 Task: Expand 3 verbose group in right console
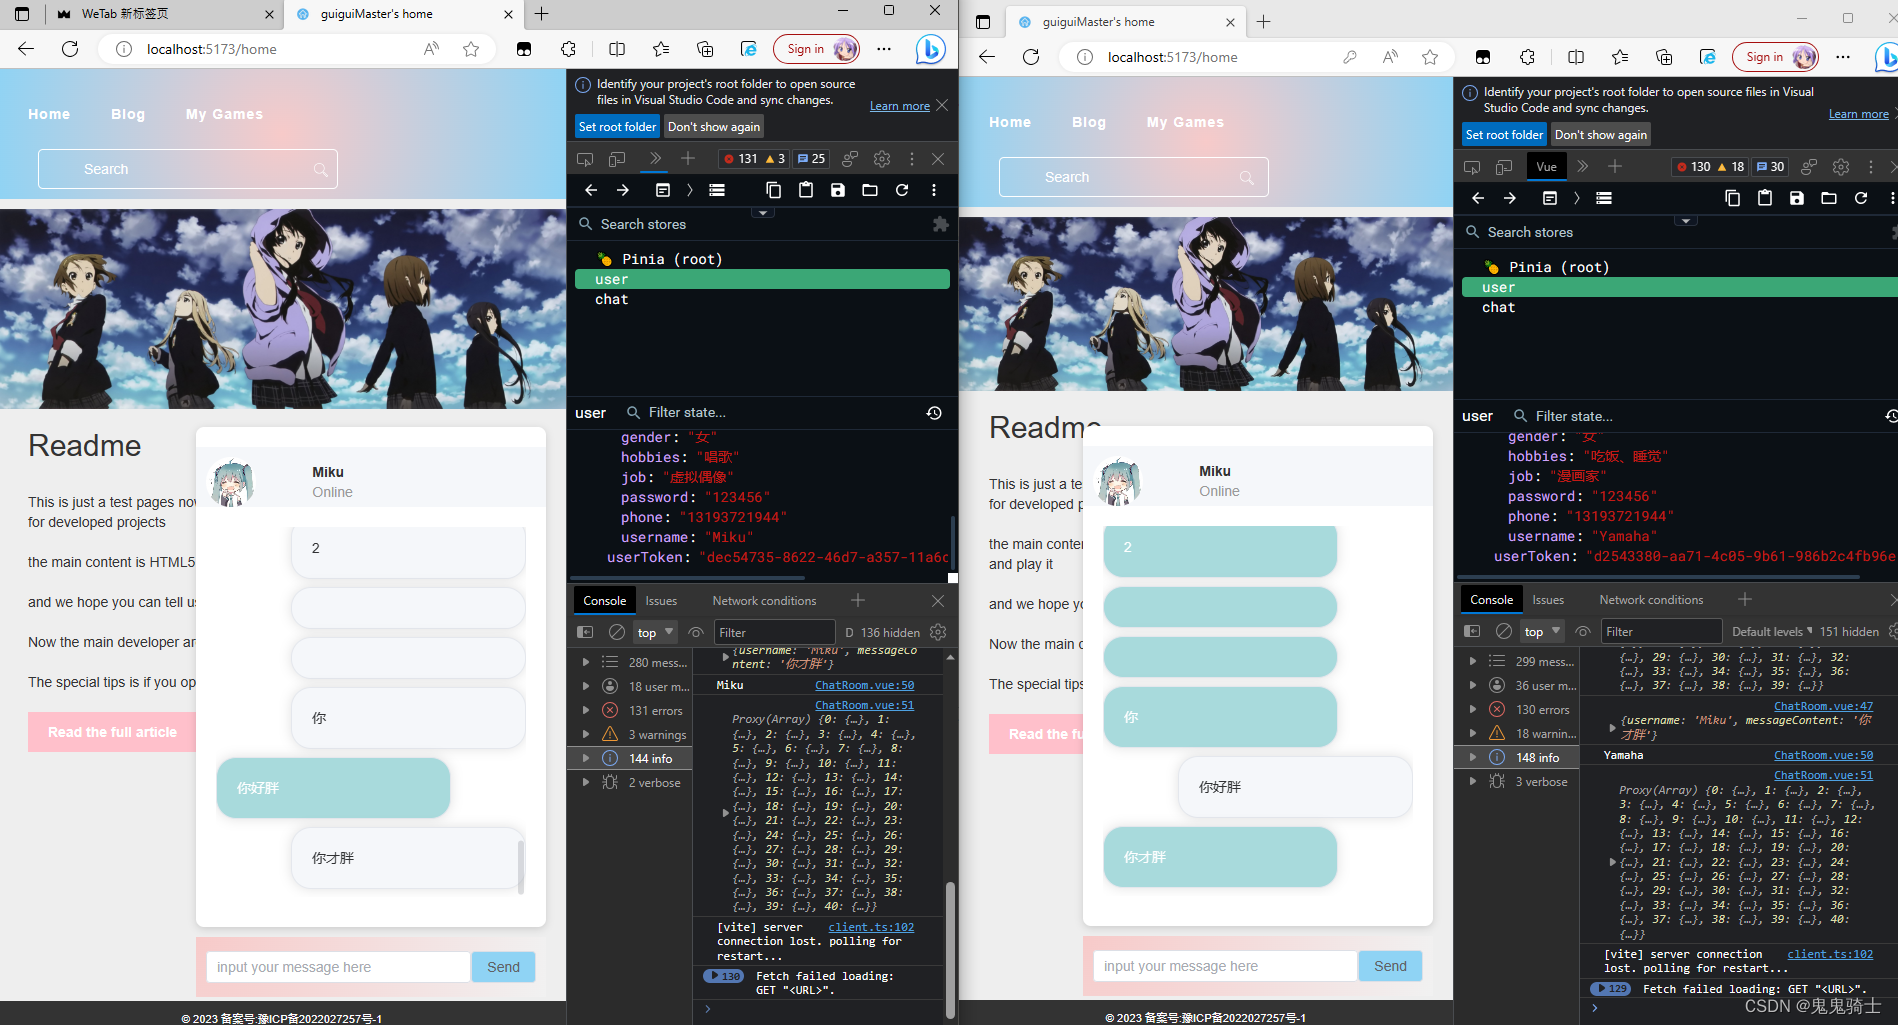tap(1472, 781)
